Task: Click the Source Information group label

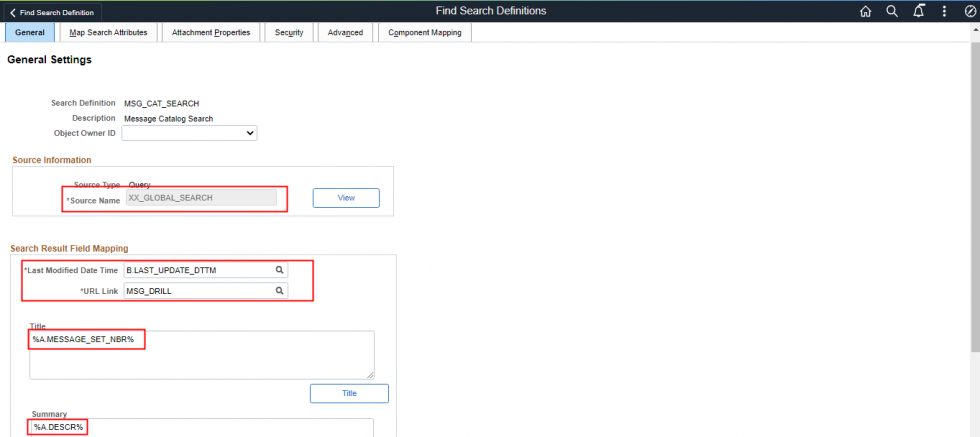Action: (x=52, y=160)
